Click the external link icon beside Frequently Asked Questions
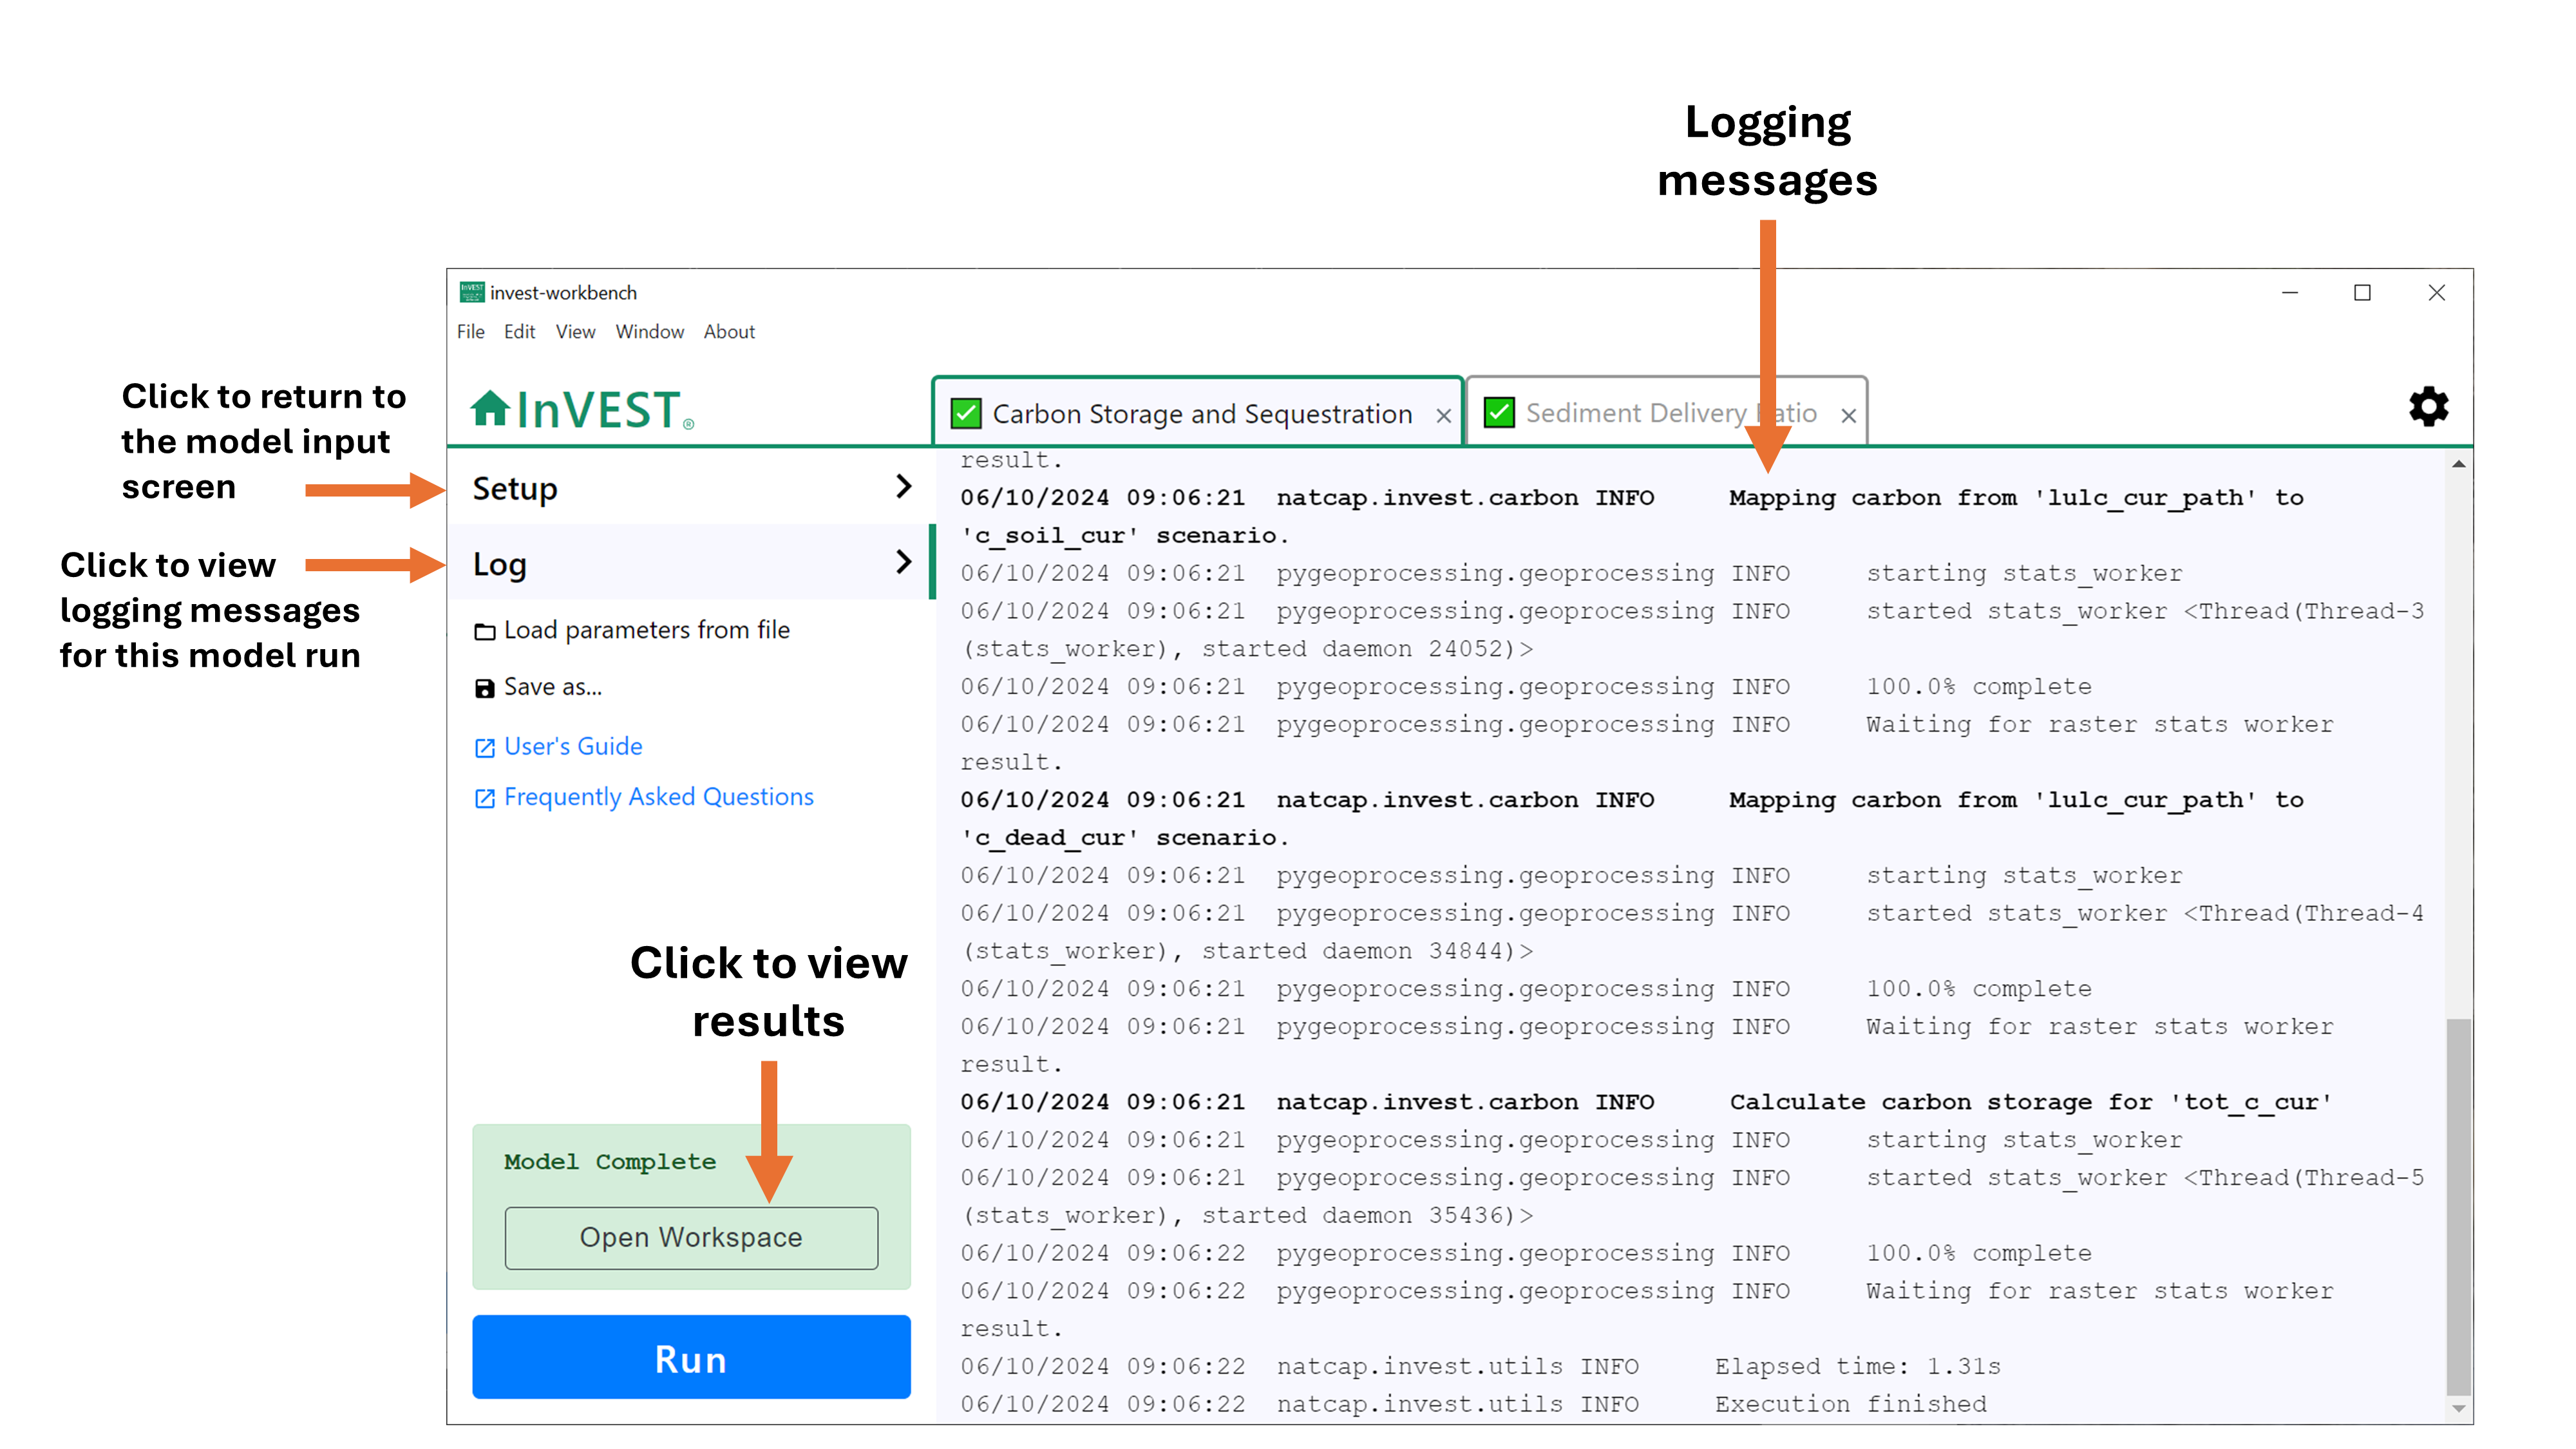Viewport: 2576px width, 1449px height. point(485,798)
